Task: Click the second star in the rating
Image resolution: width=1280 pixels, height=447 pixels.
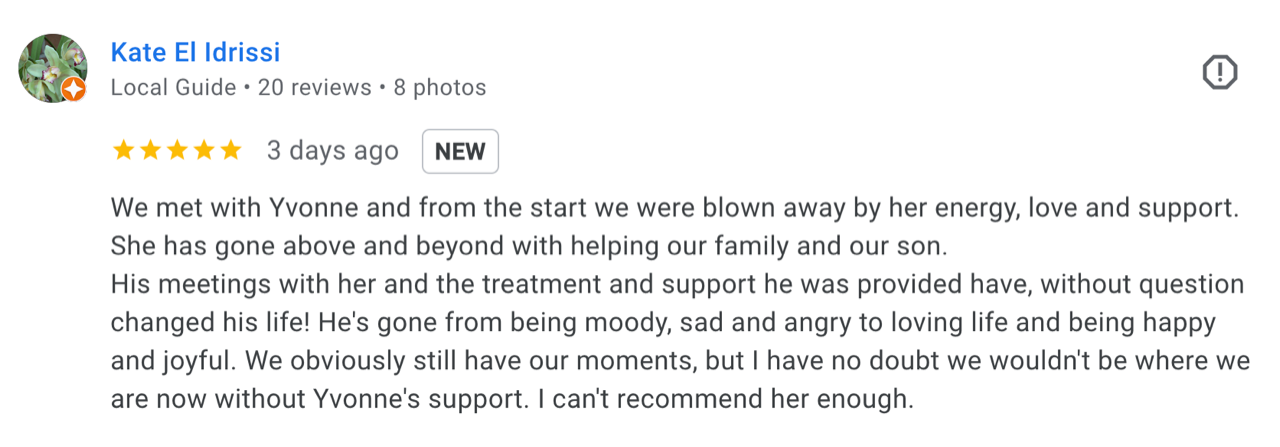Action: (x=150, y=151)
